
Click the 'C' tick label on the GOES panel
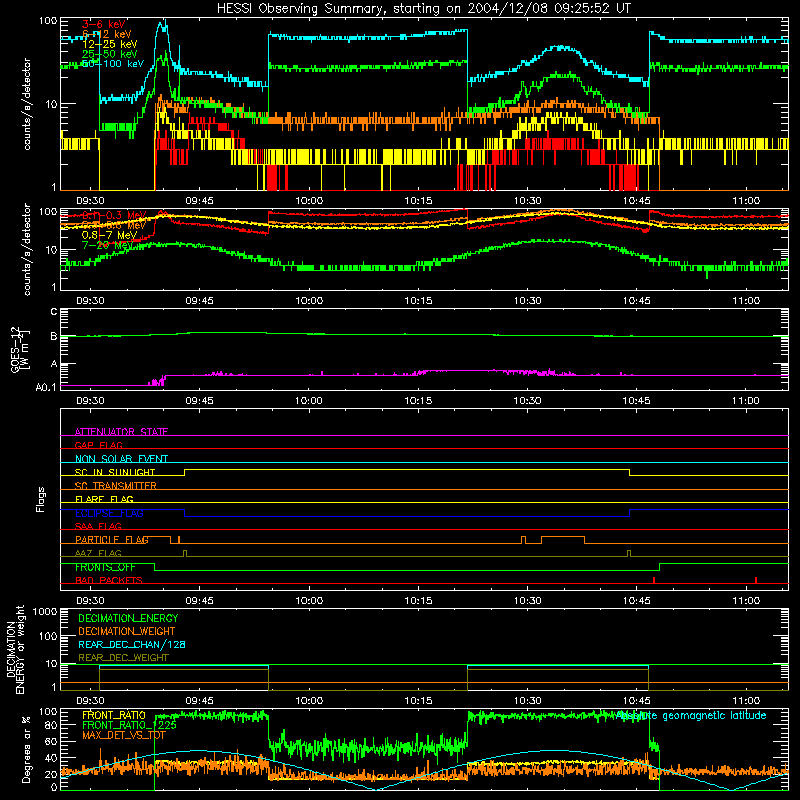point(54,312)
